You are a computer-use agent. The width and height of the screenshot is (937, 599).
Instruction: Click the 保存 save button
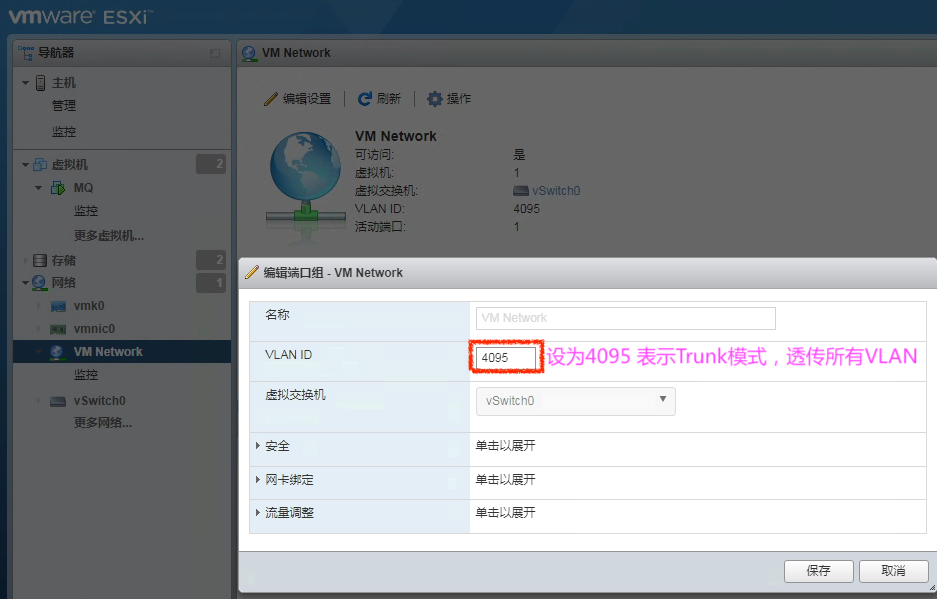tap(819, 571)
